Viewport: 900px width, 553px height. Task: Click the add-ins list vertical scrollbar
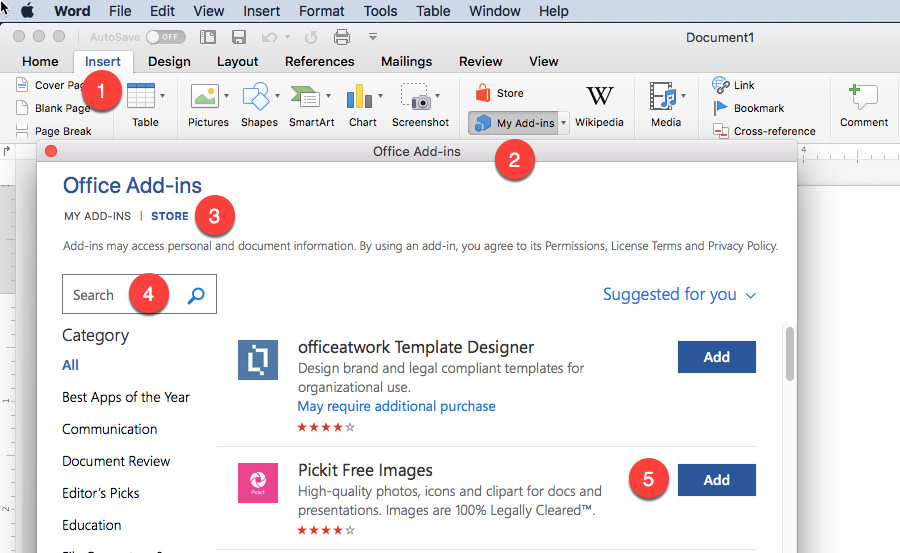(790, 354)
